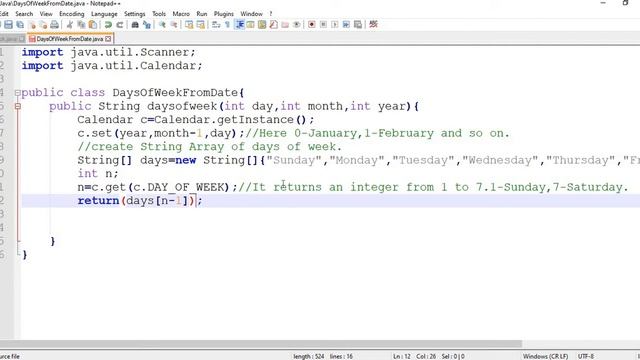This screenshot has width=640, height=360.
Task: Open the Replace dialog toolbar icon
Action: 147,24
